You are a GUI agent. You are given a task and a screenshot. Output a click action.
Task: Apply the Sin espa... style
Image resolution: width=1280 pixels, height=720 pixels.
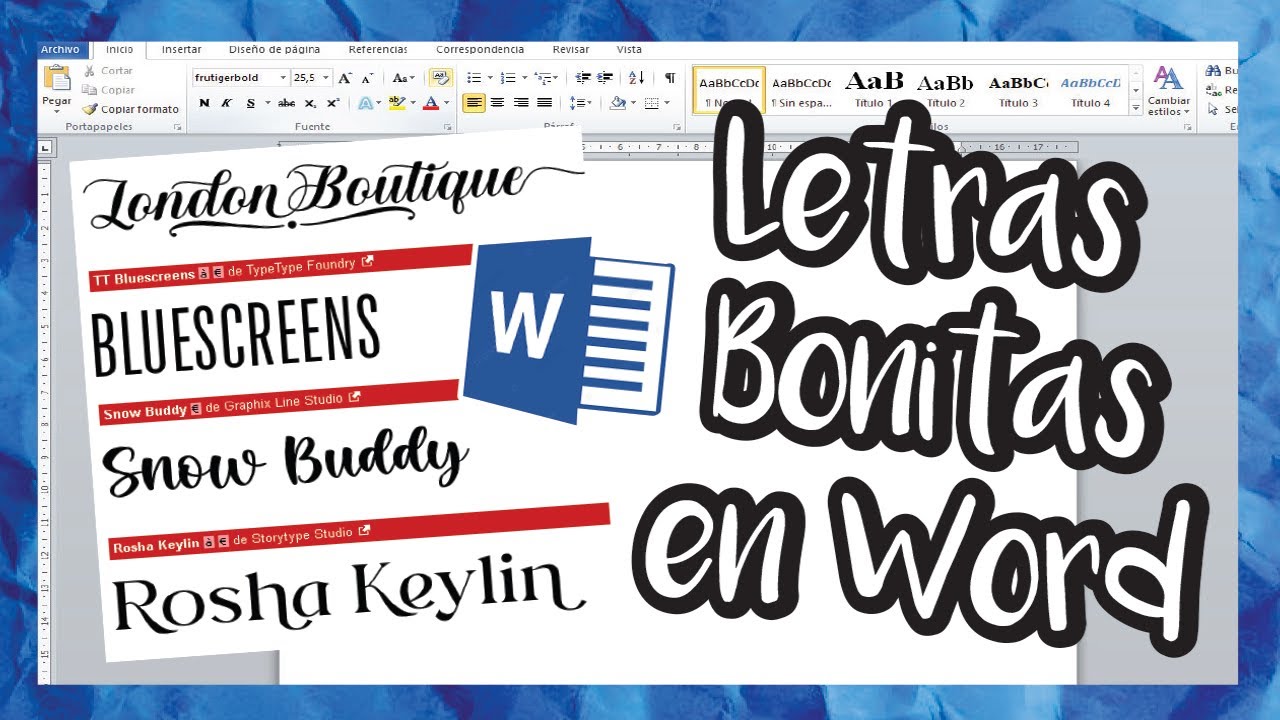point(801,89)
